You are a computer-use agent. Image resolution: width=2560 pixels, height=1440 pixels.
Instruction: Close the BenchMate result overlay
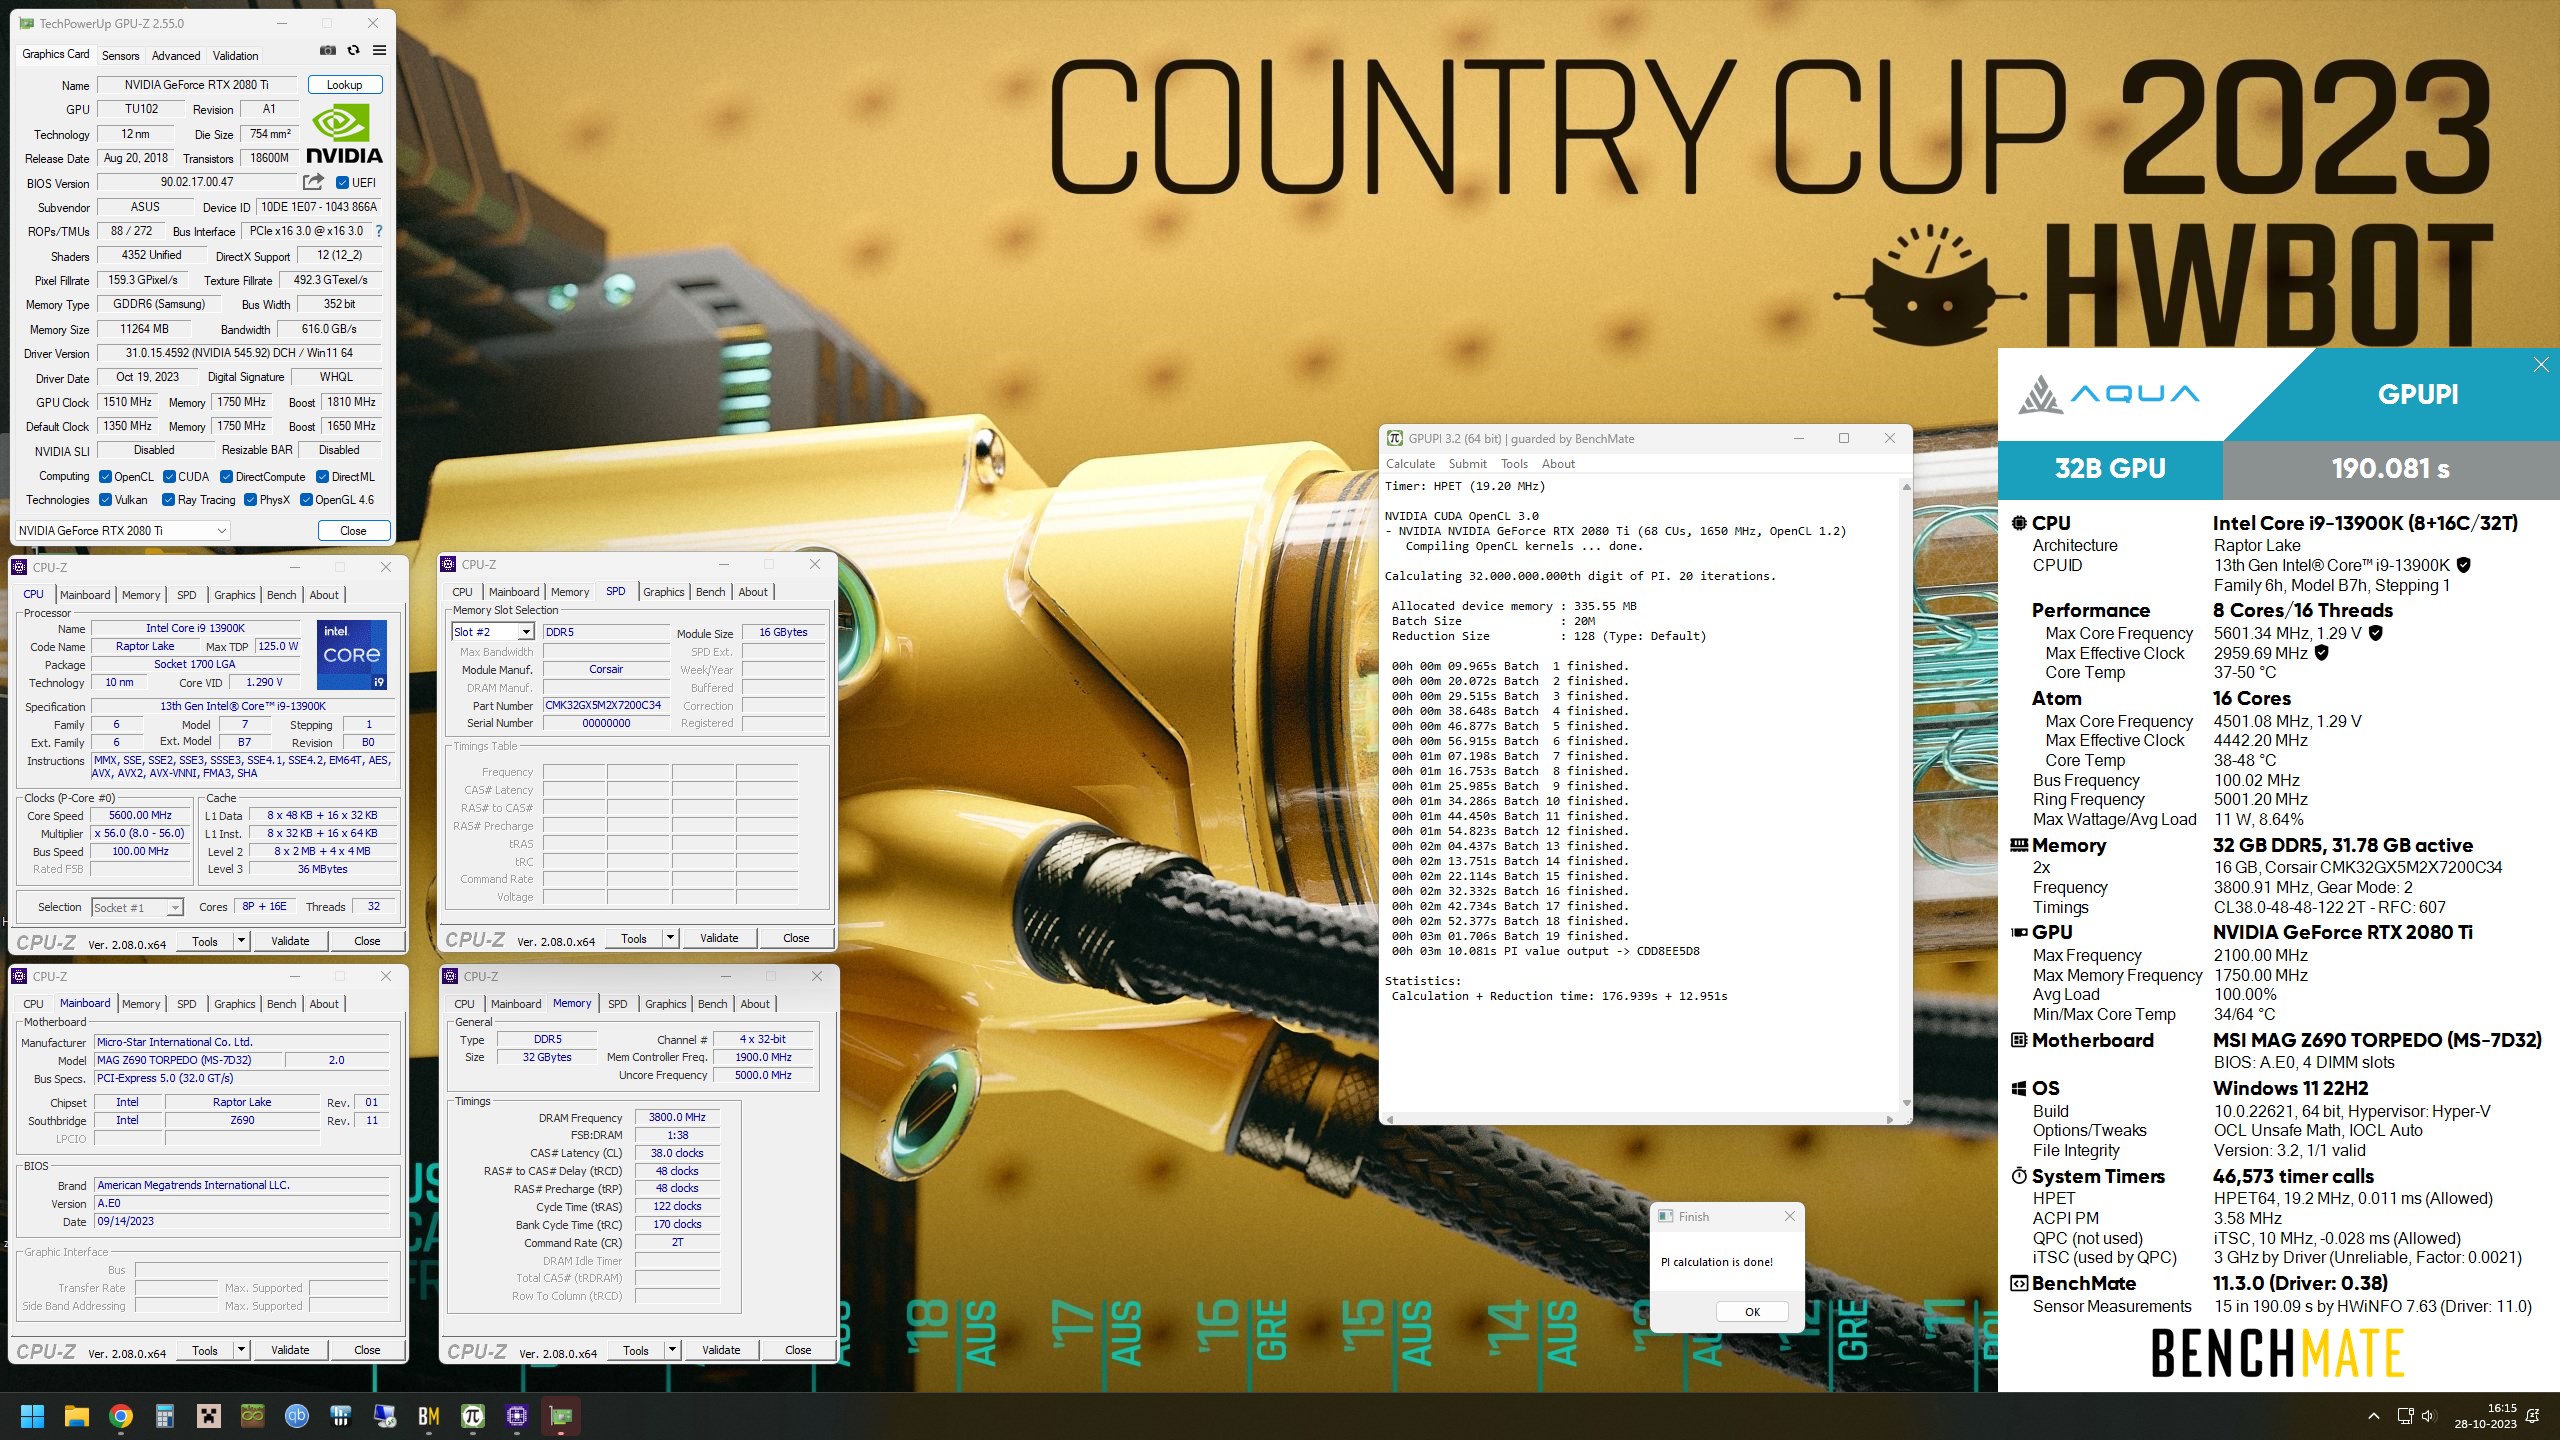2541,365
